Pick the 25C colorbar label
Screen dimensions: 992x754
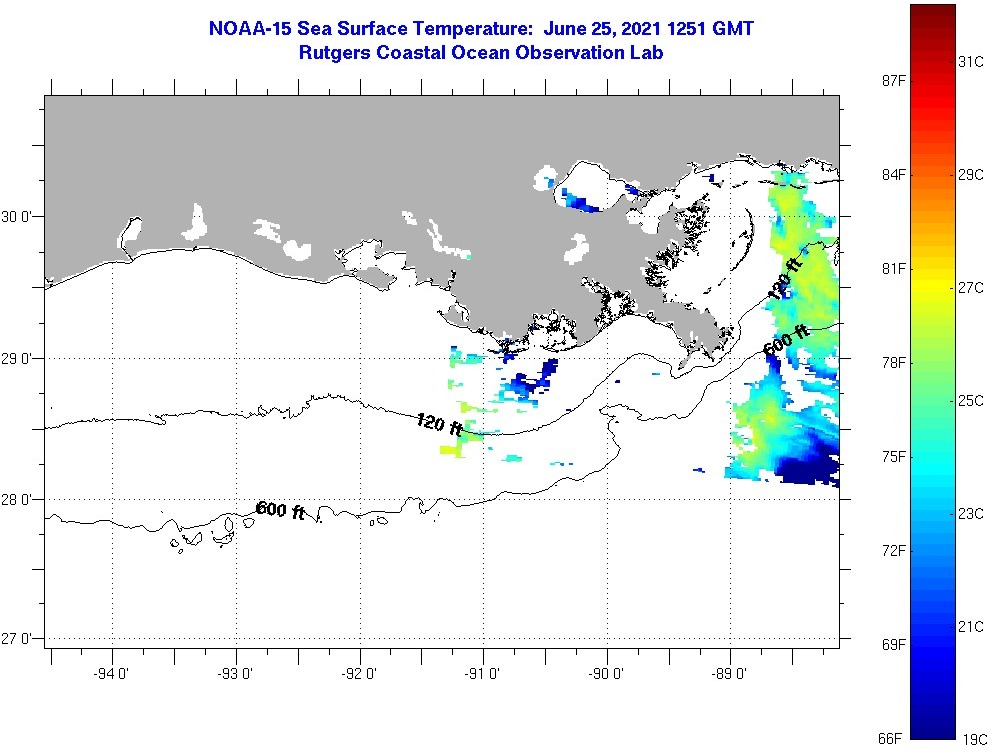coord(970,400)
